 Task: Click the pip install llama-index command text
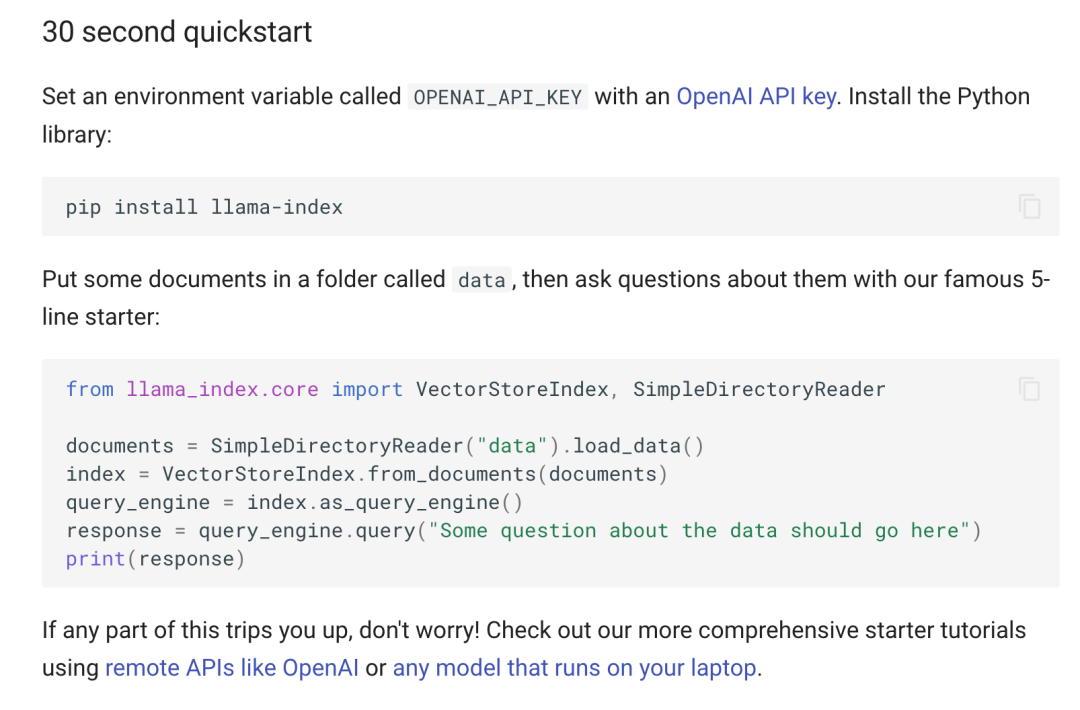tap(204, 207)
